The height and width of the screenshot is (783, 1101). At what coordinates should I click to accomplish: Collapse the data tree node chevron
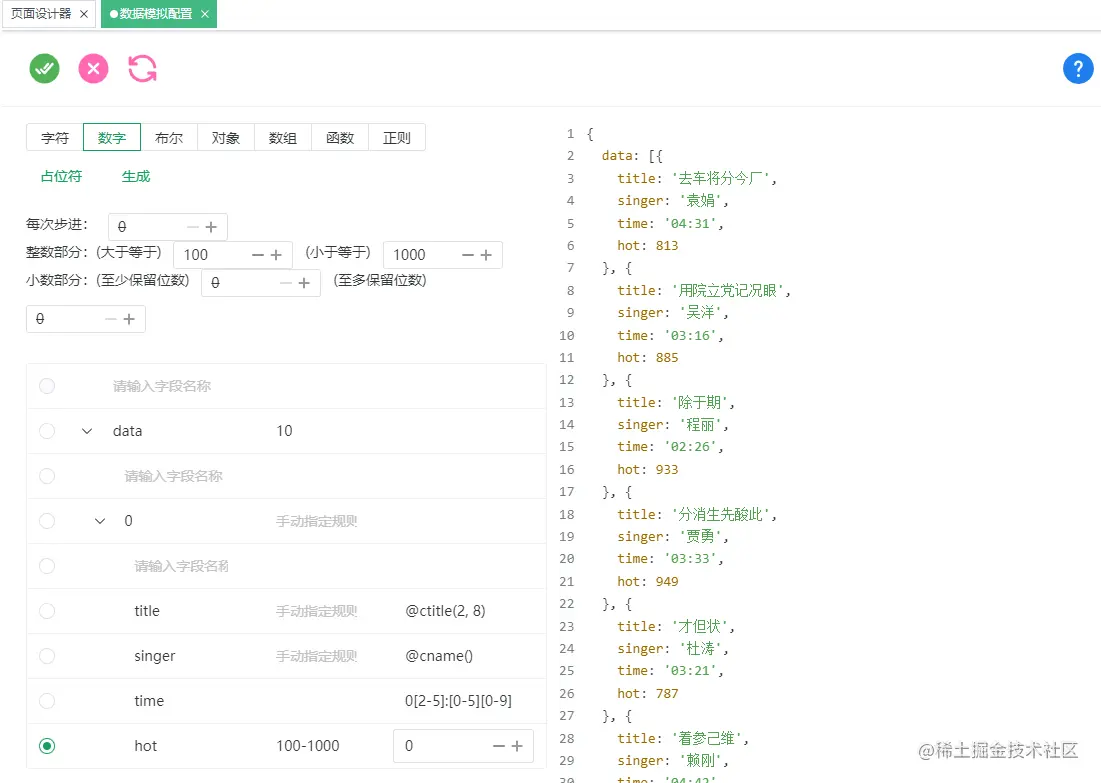[87, 430]
